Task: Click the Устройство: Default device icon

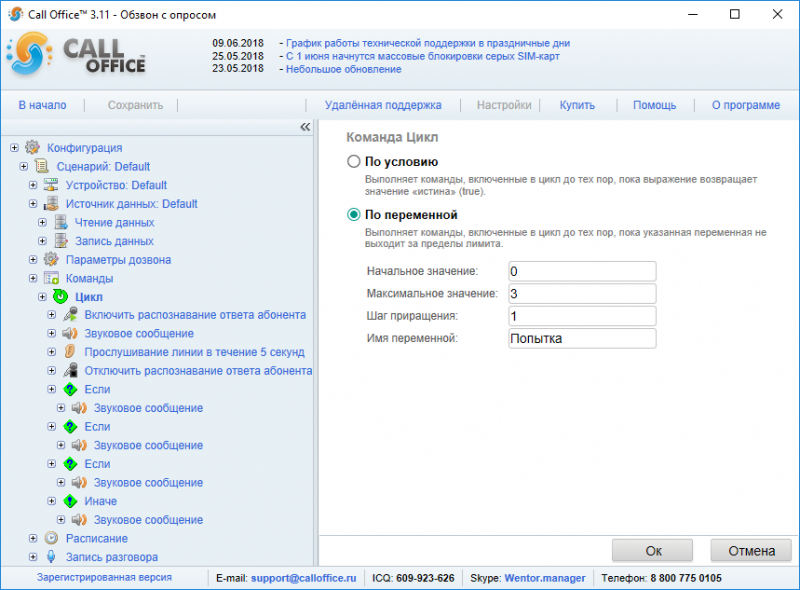Action: [x=51, y=185]
